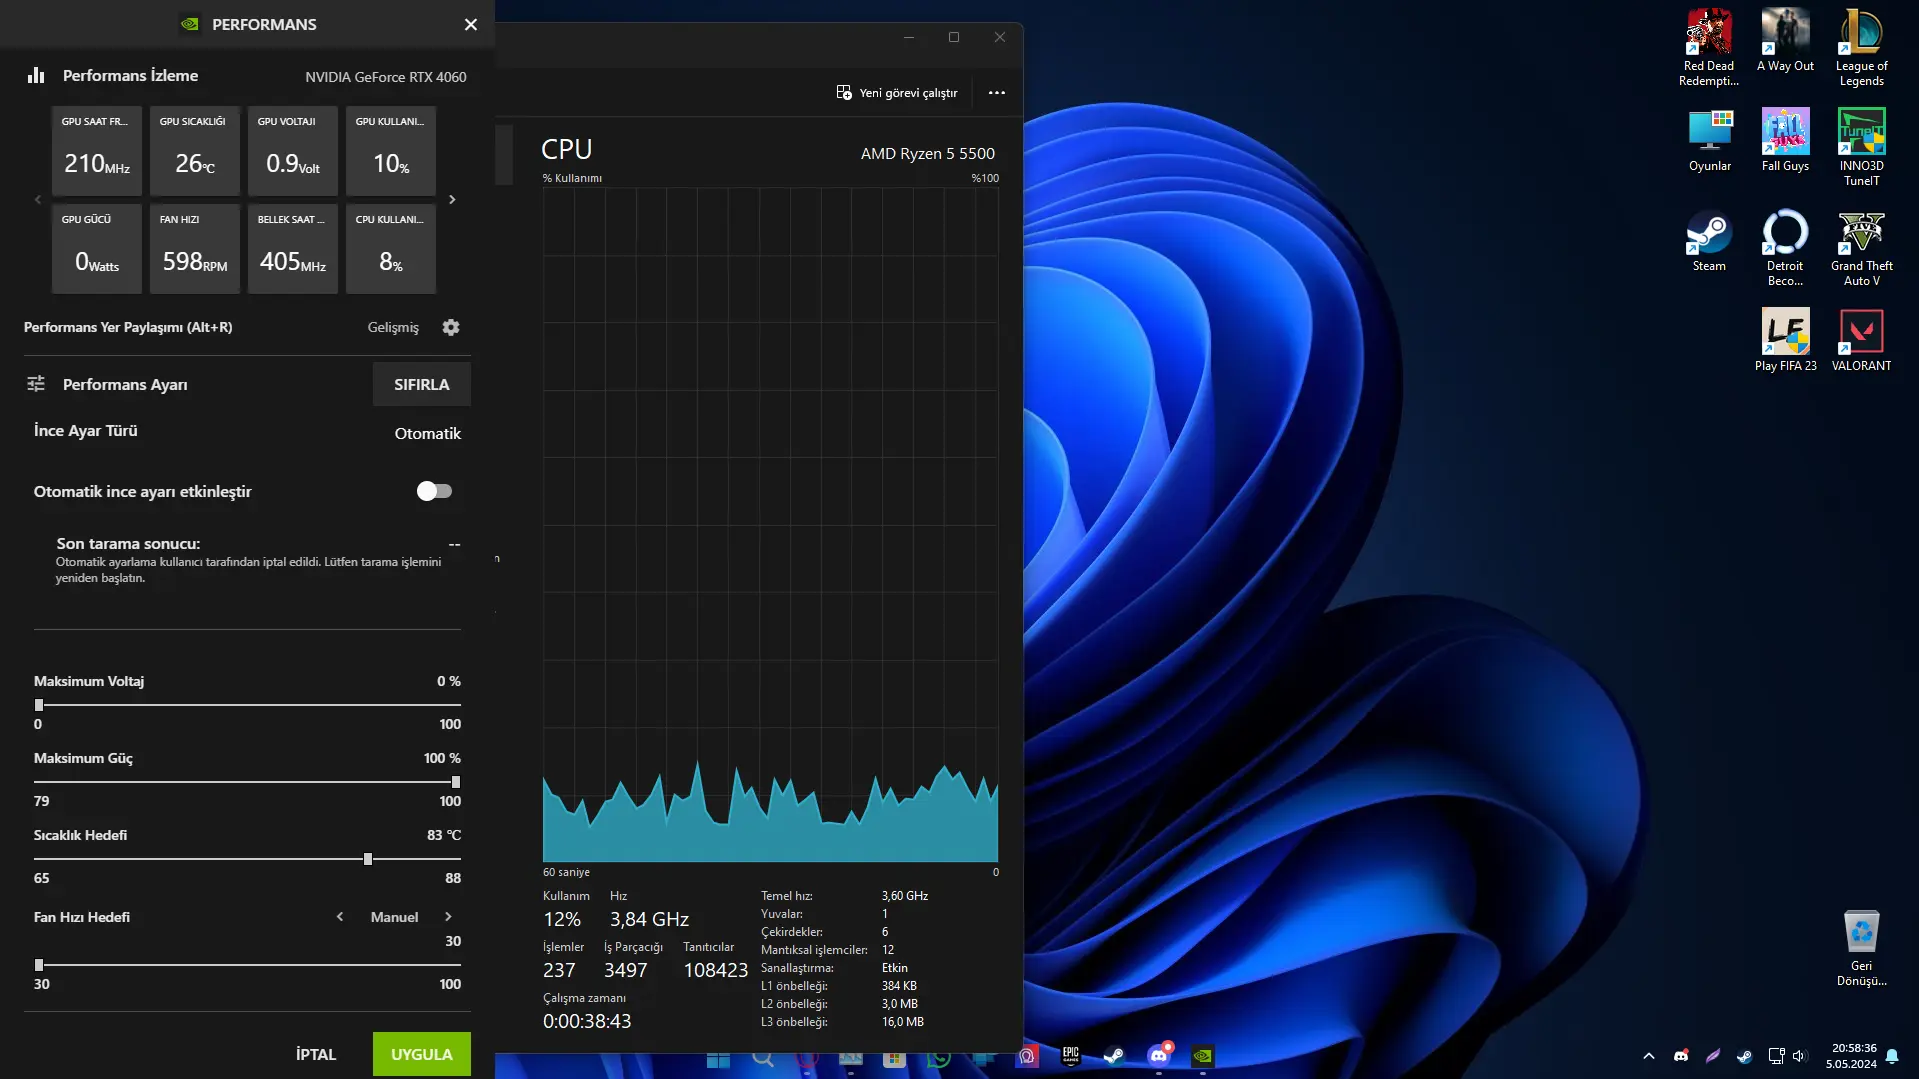The height and width of the screenshot is (1079, 1919).
Task: Click the GPU SAAT FR 210 MHz tile
Action: tap(97, 151)
